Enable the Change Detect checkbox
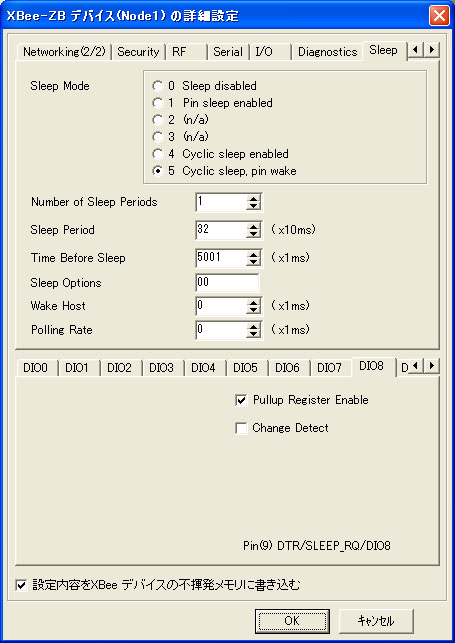Viewport: 455px width, 643px height. coord(241,429)
